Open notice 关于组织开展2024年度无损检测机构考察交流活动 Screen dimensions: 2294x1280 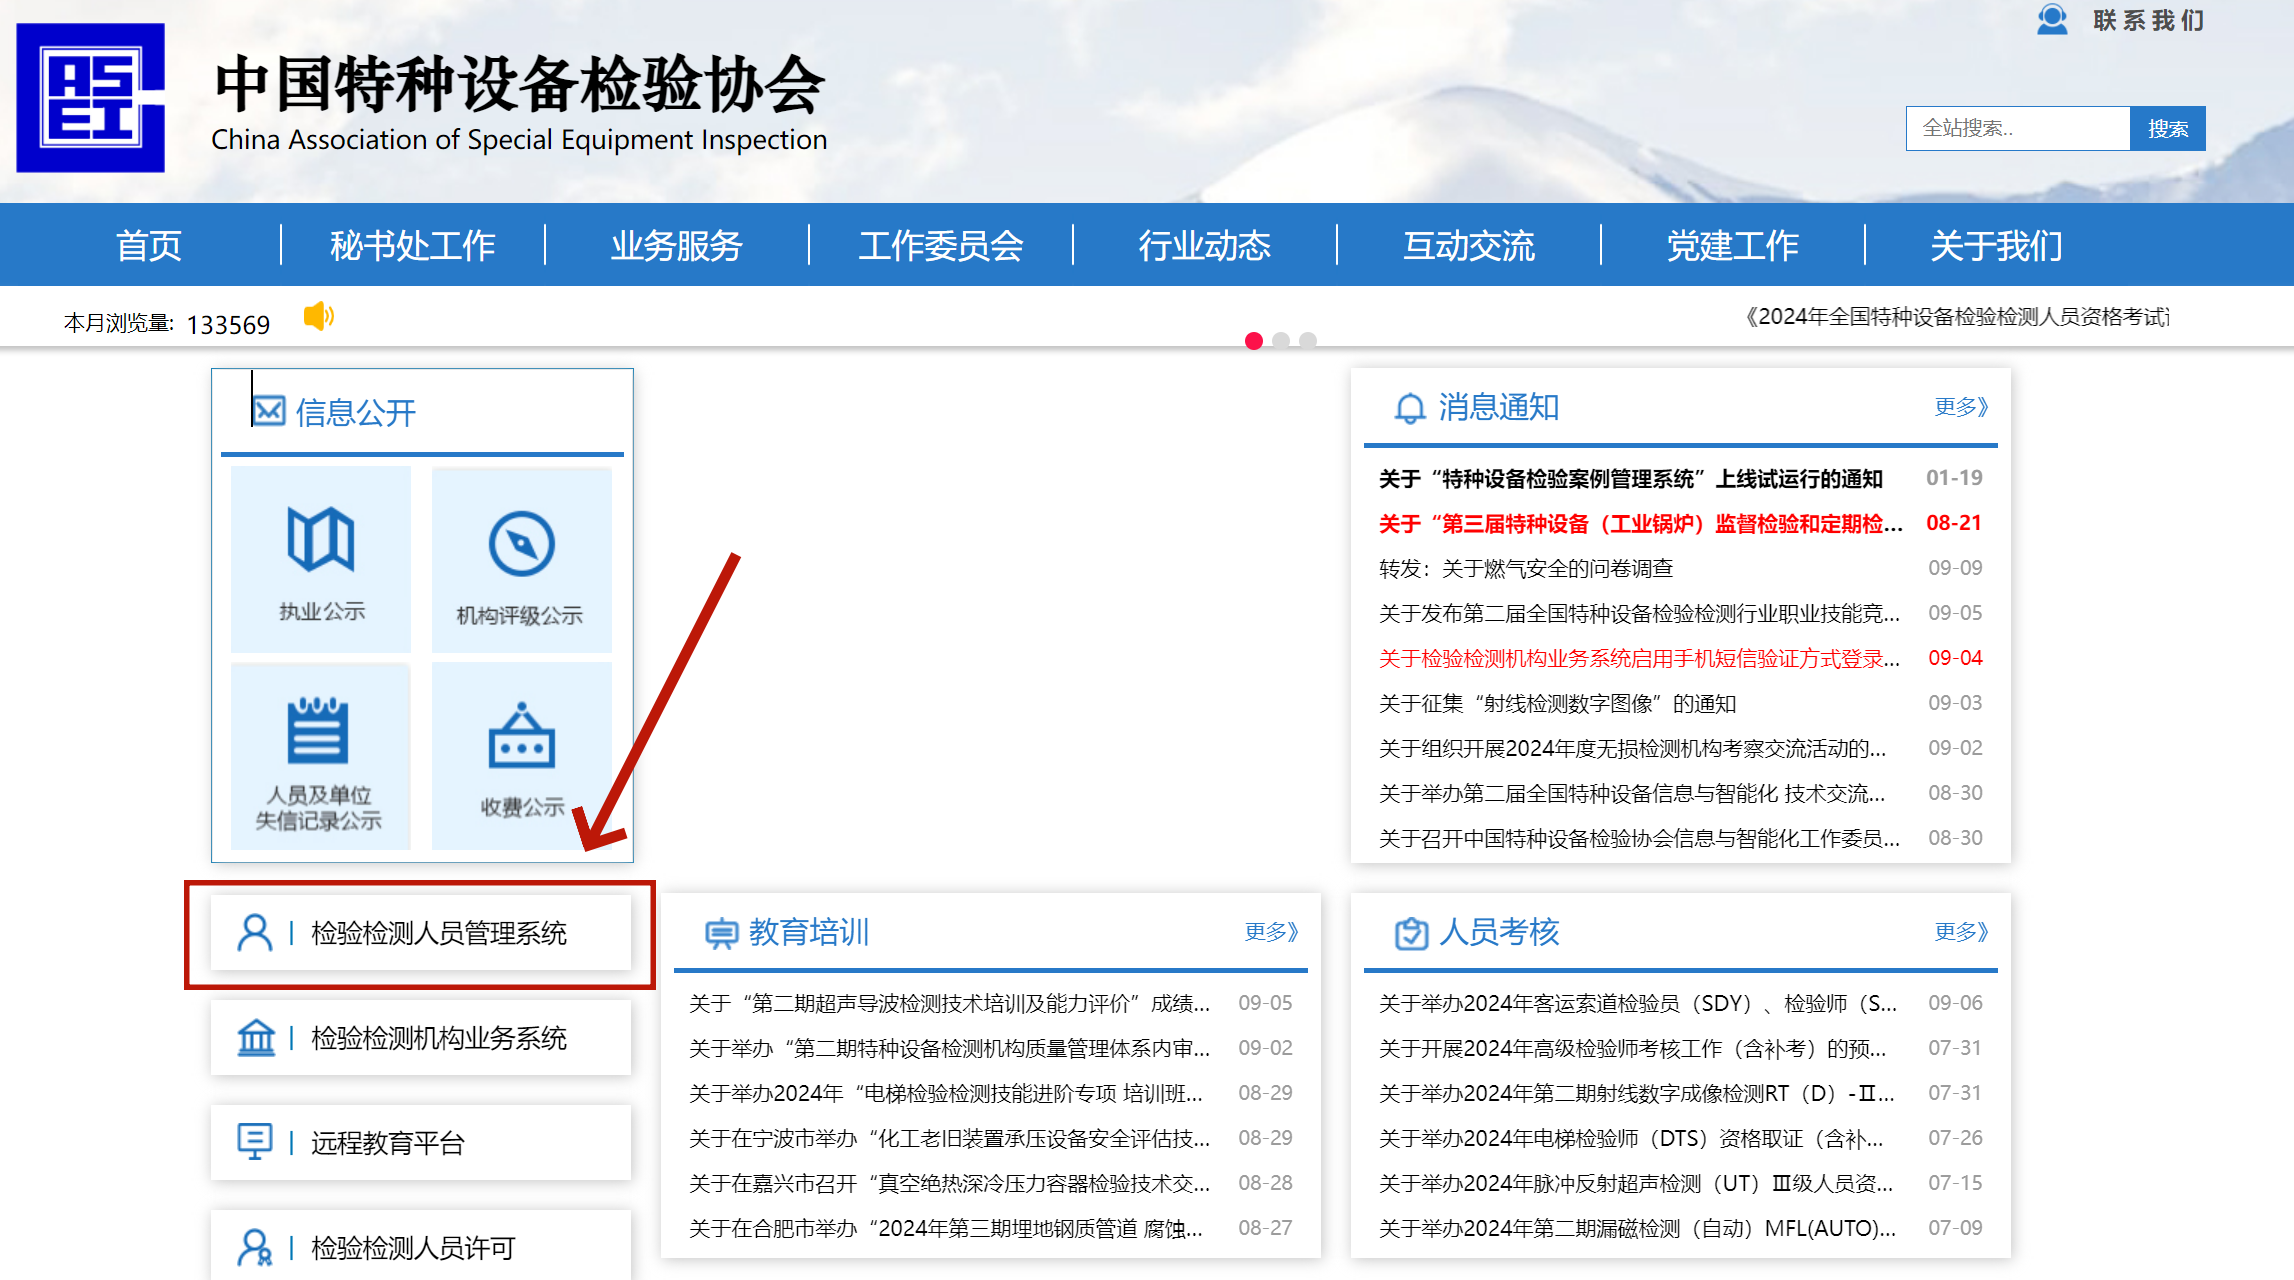coord(1632,748)
